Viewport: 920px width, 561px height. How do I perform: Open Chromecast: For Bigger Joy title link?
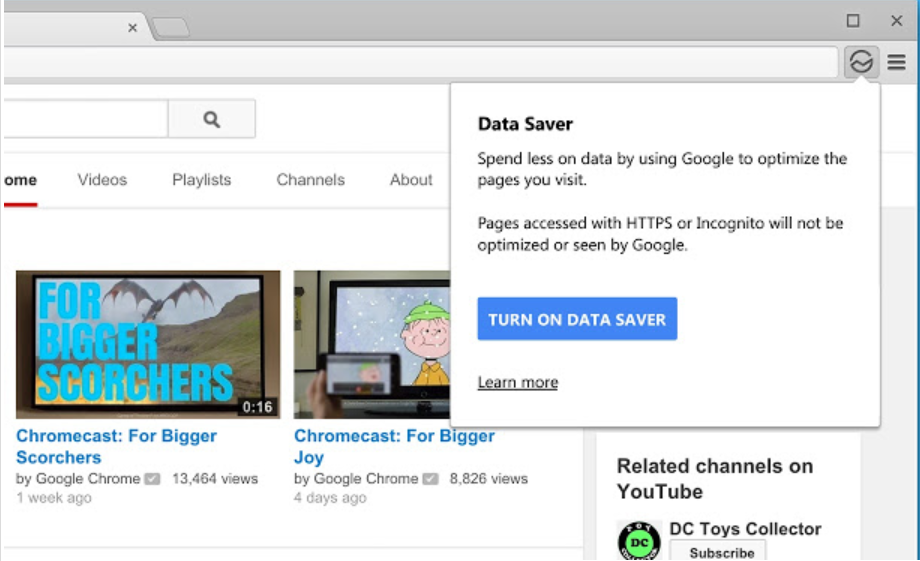394,447
